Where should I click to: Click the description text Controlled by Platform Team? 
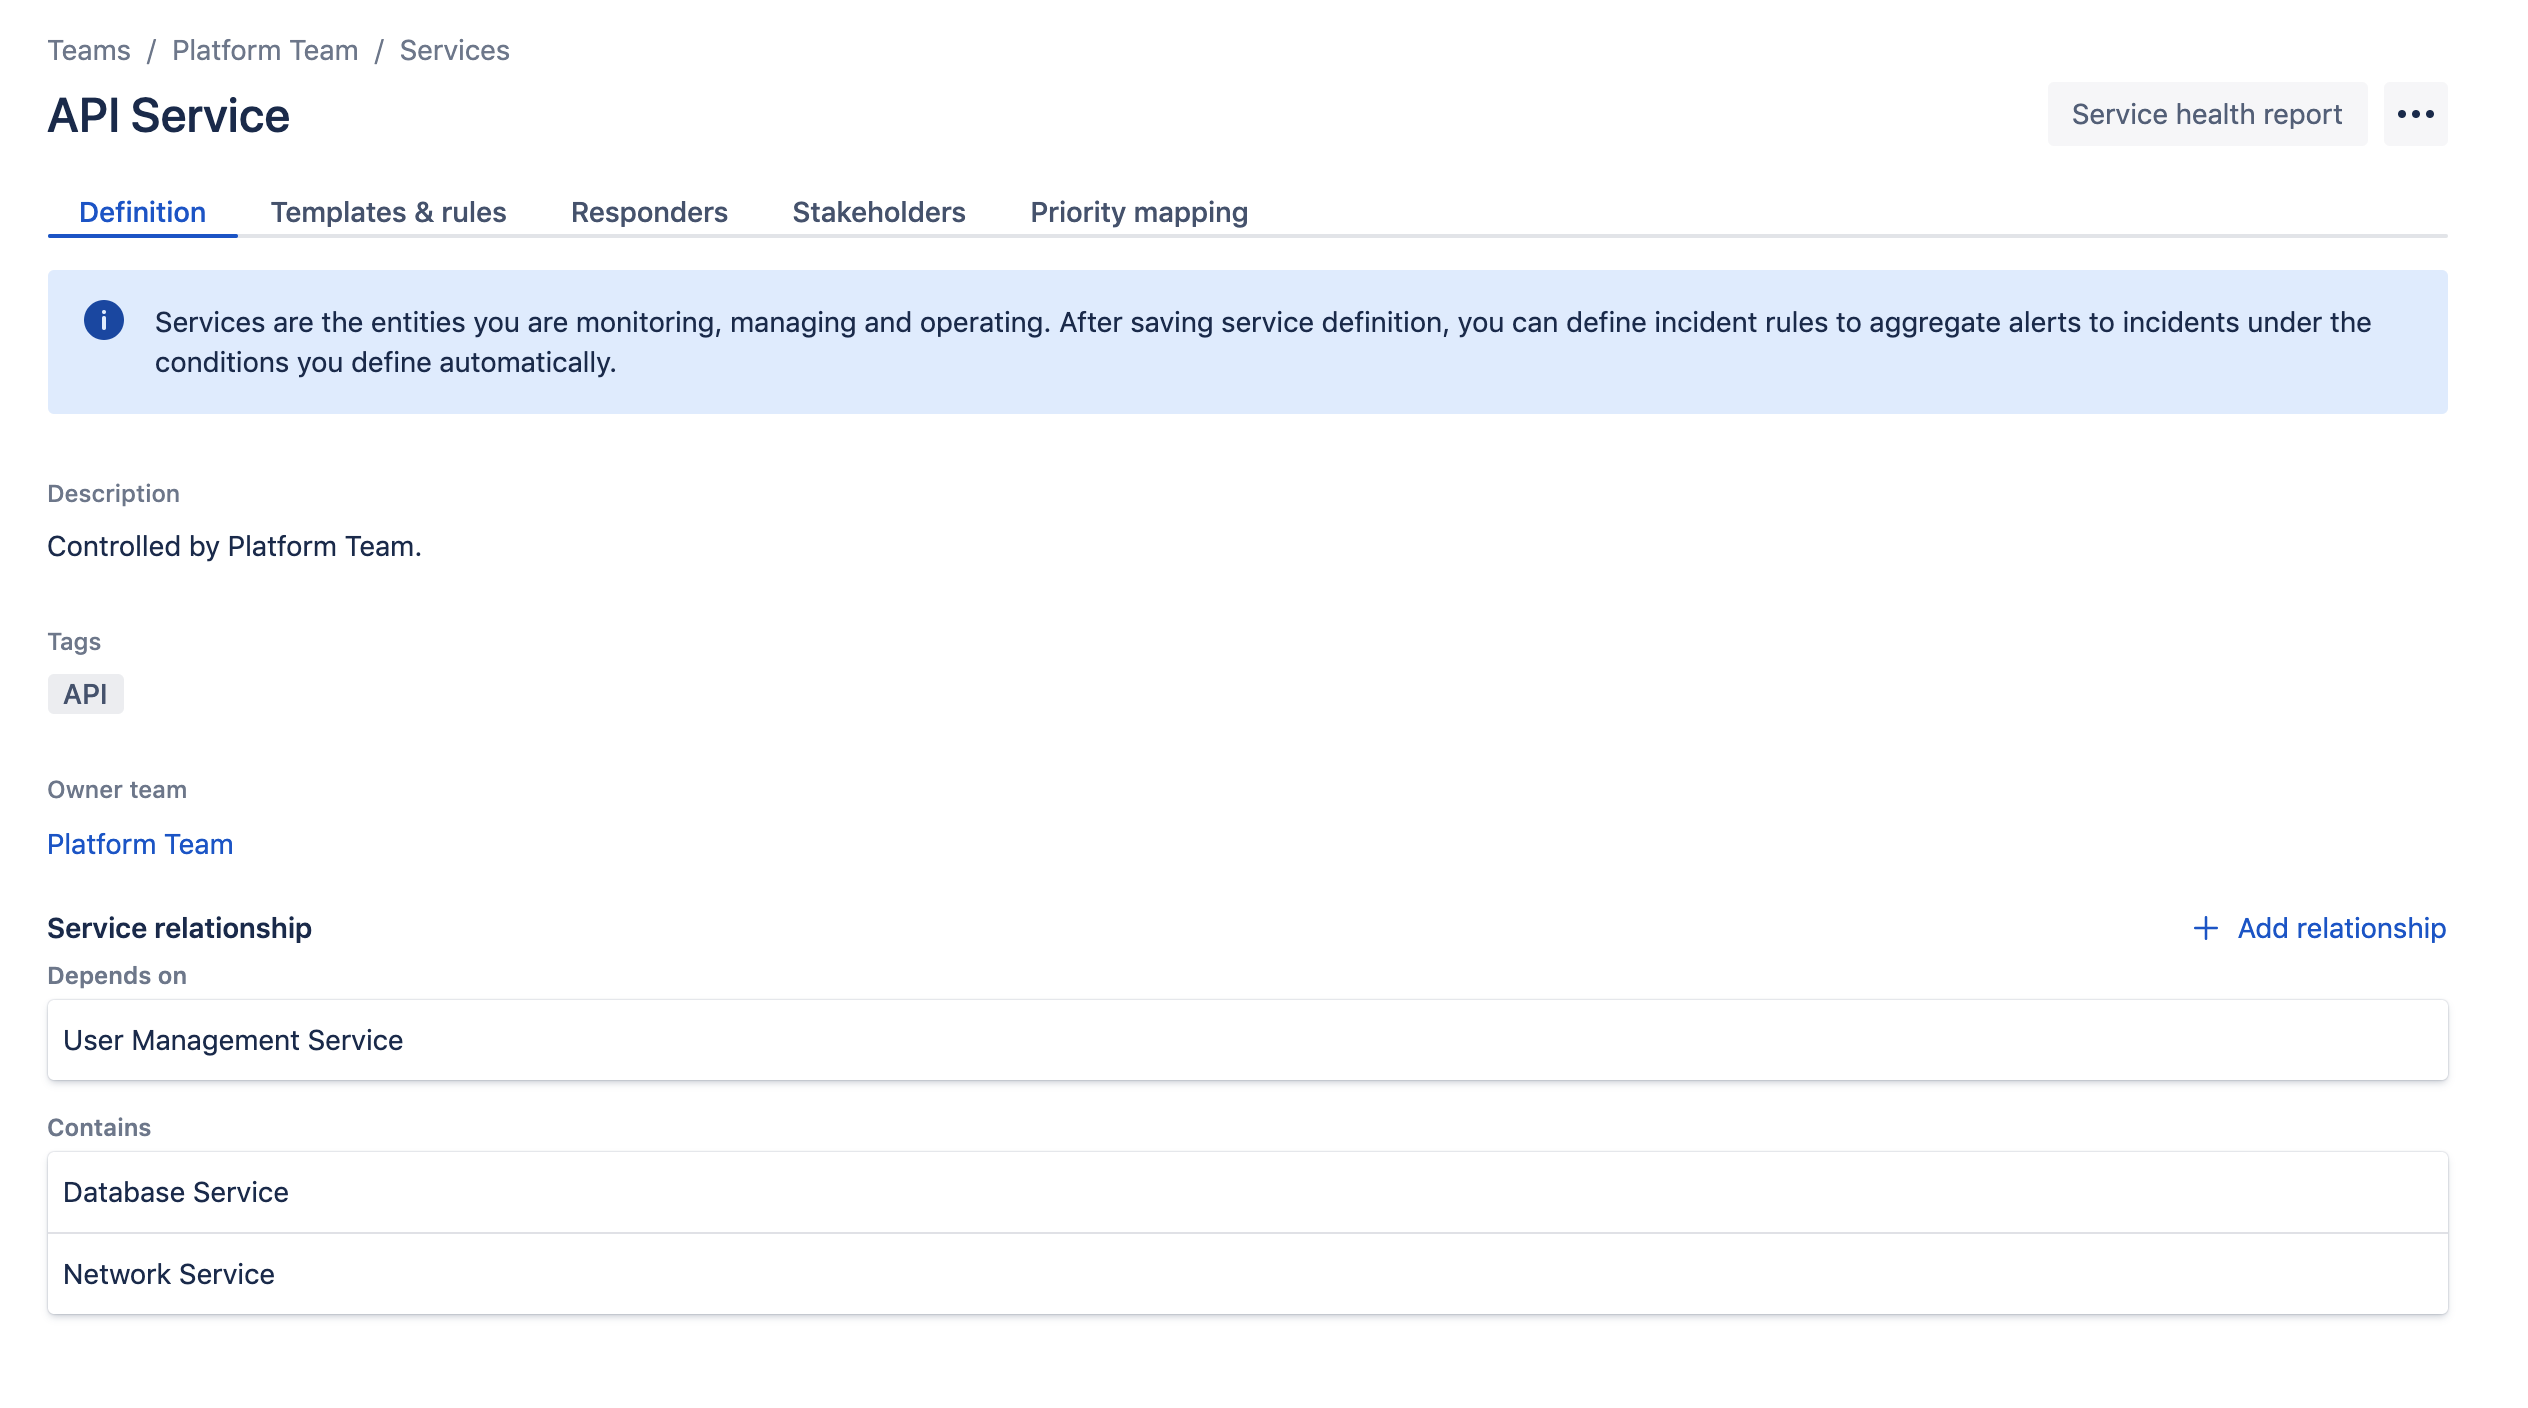click(234, 546)
